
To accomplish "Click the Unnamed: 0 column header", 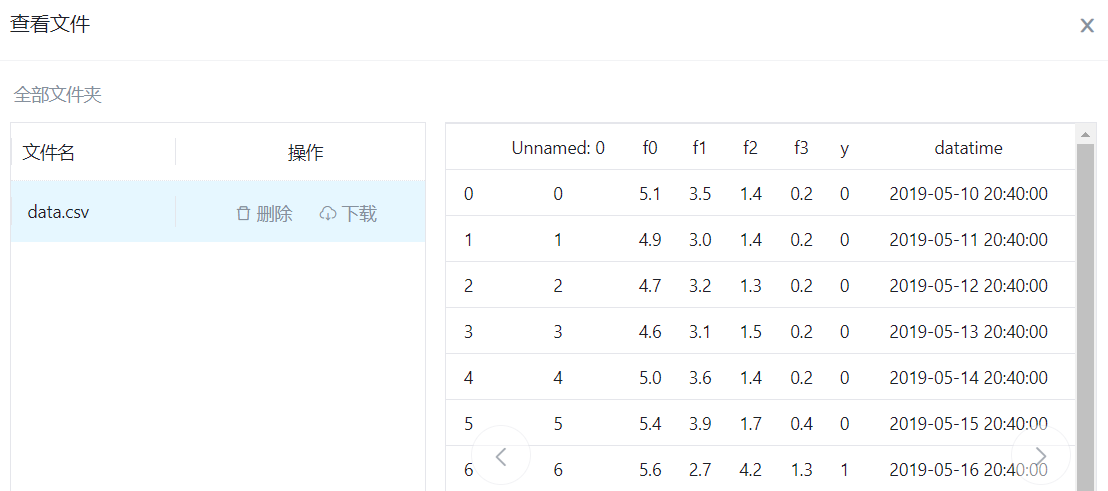I will 558,148.
